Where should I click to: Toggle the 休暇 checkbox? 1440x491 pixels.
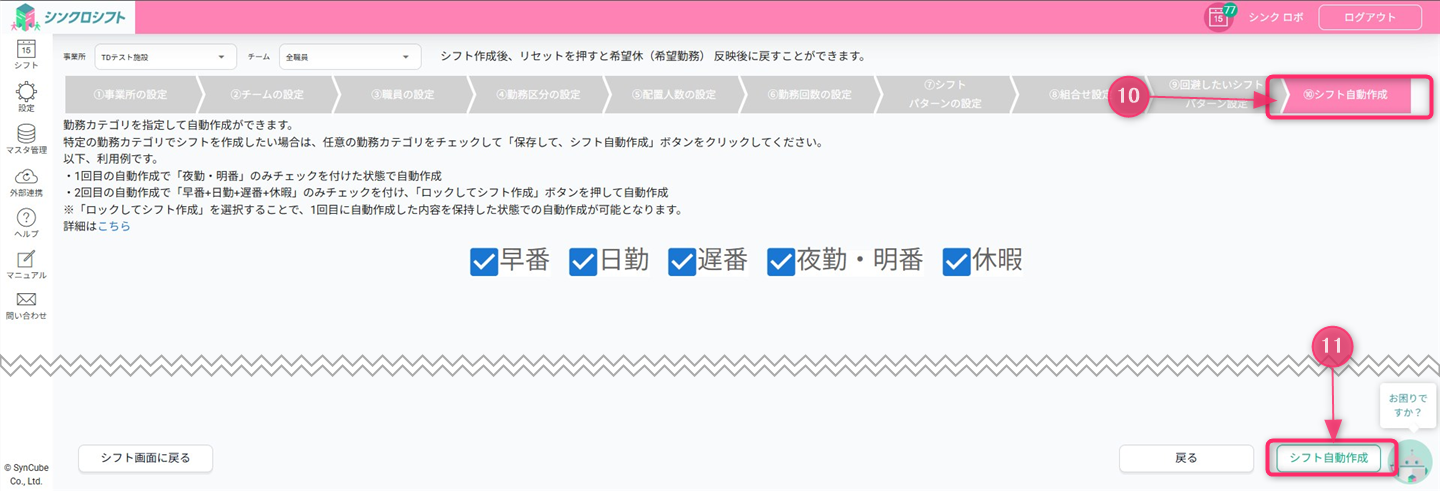[956, 262]
